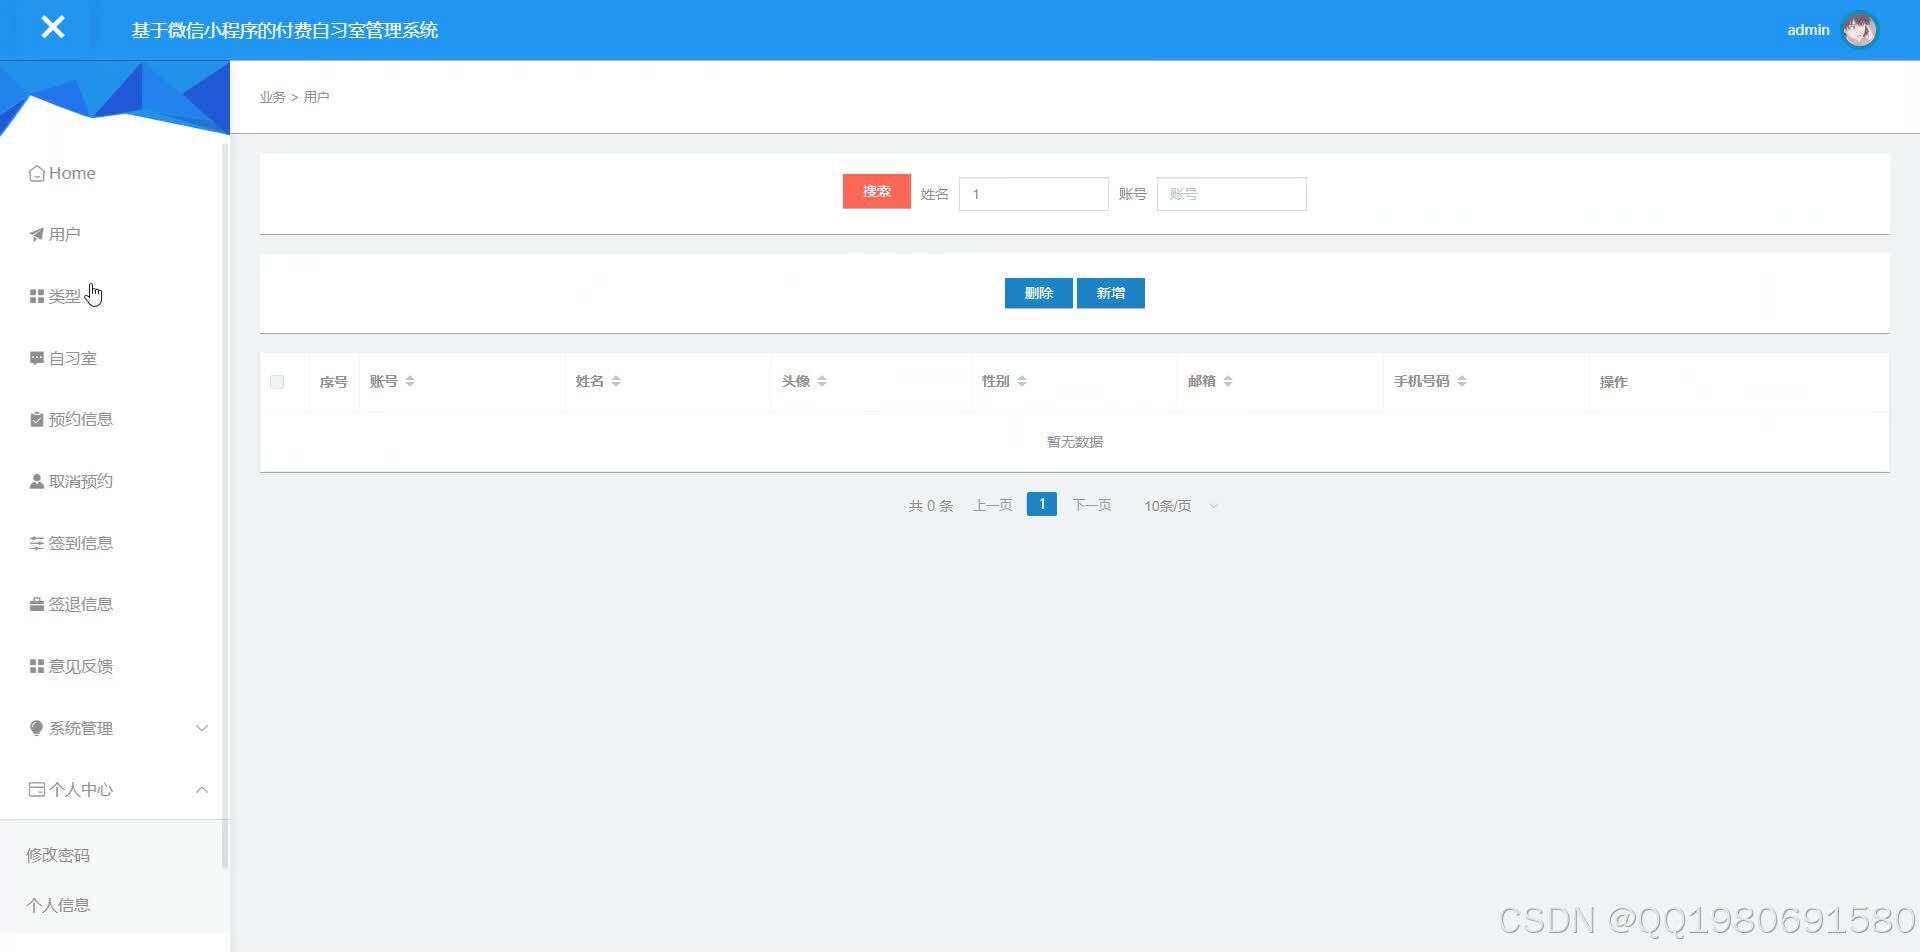Click the 预约信息 clipboard icon

coord(37,419)
